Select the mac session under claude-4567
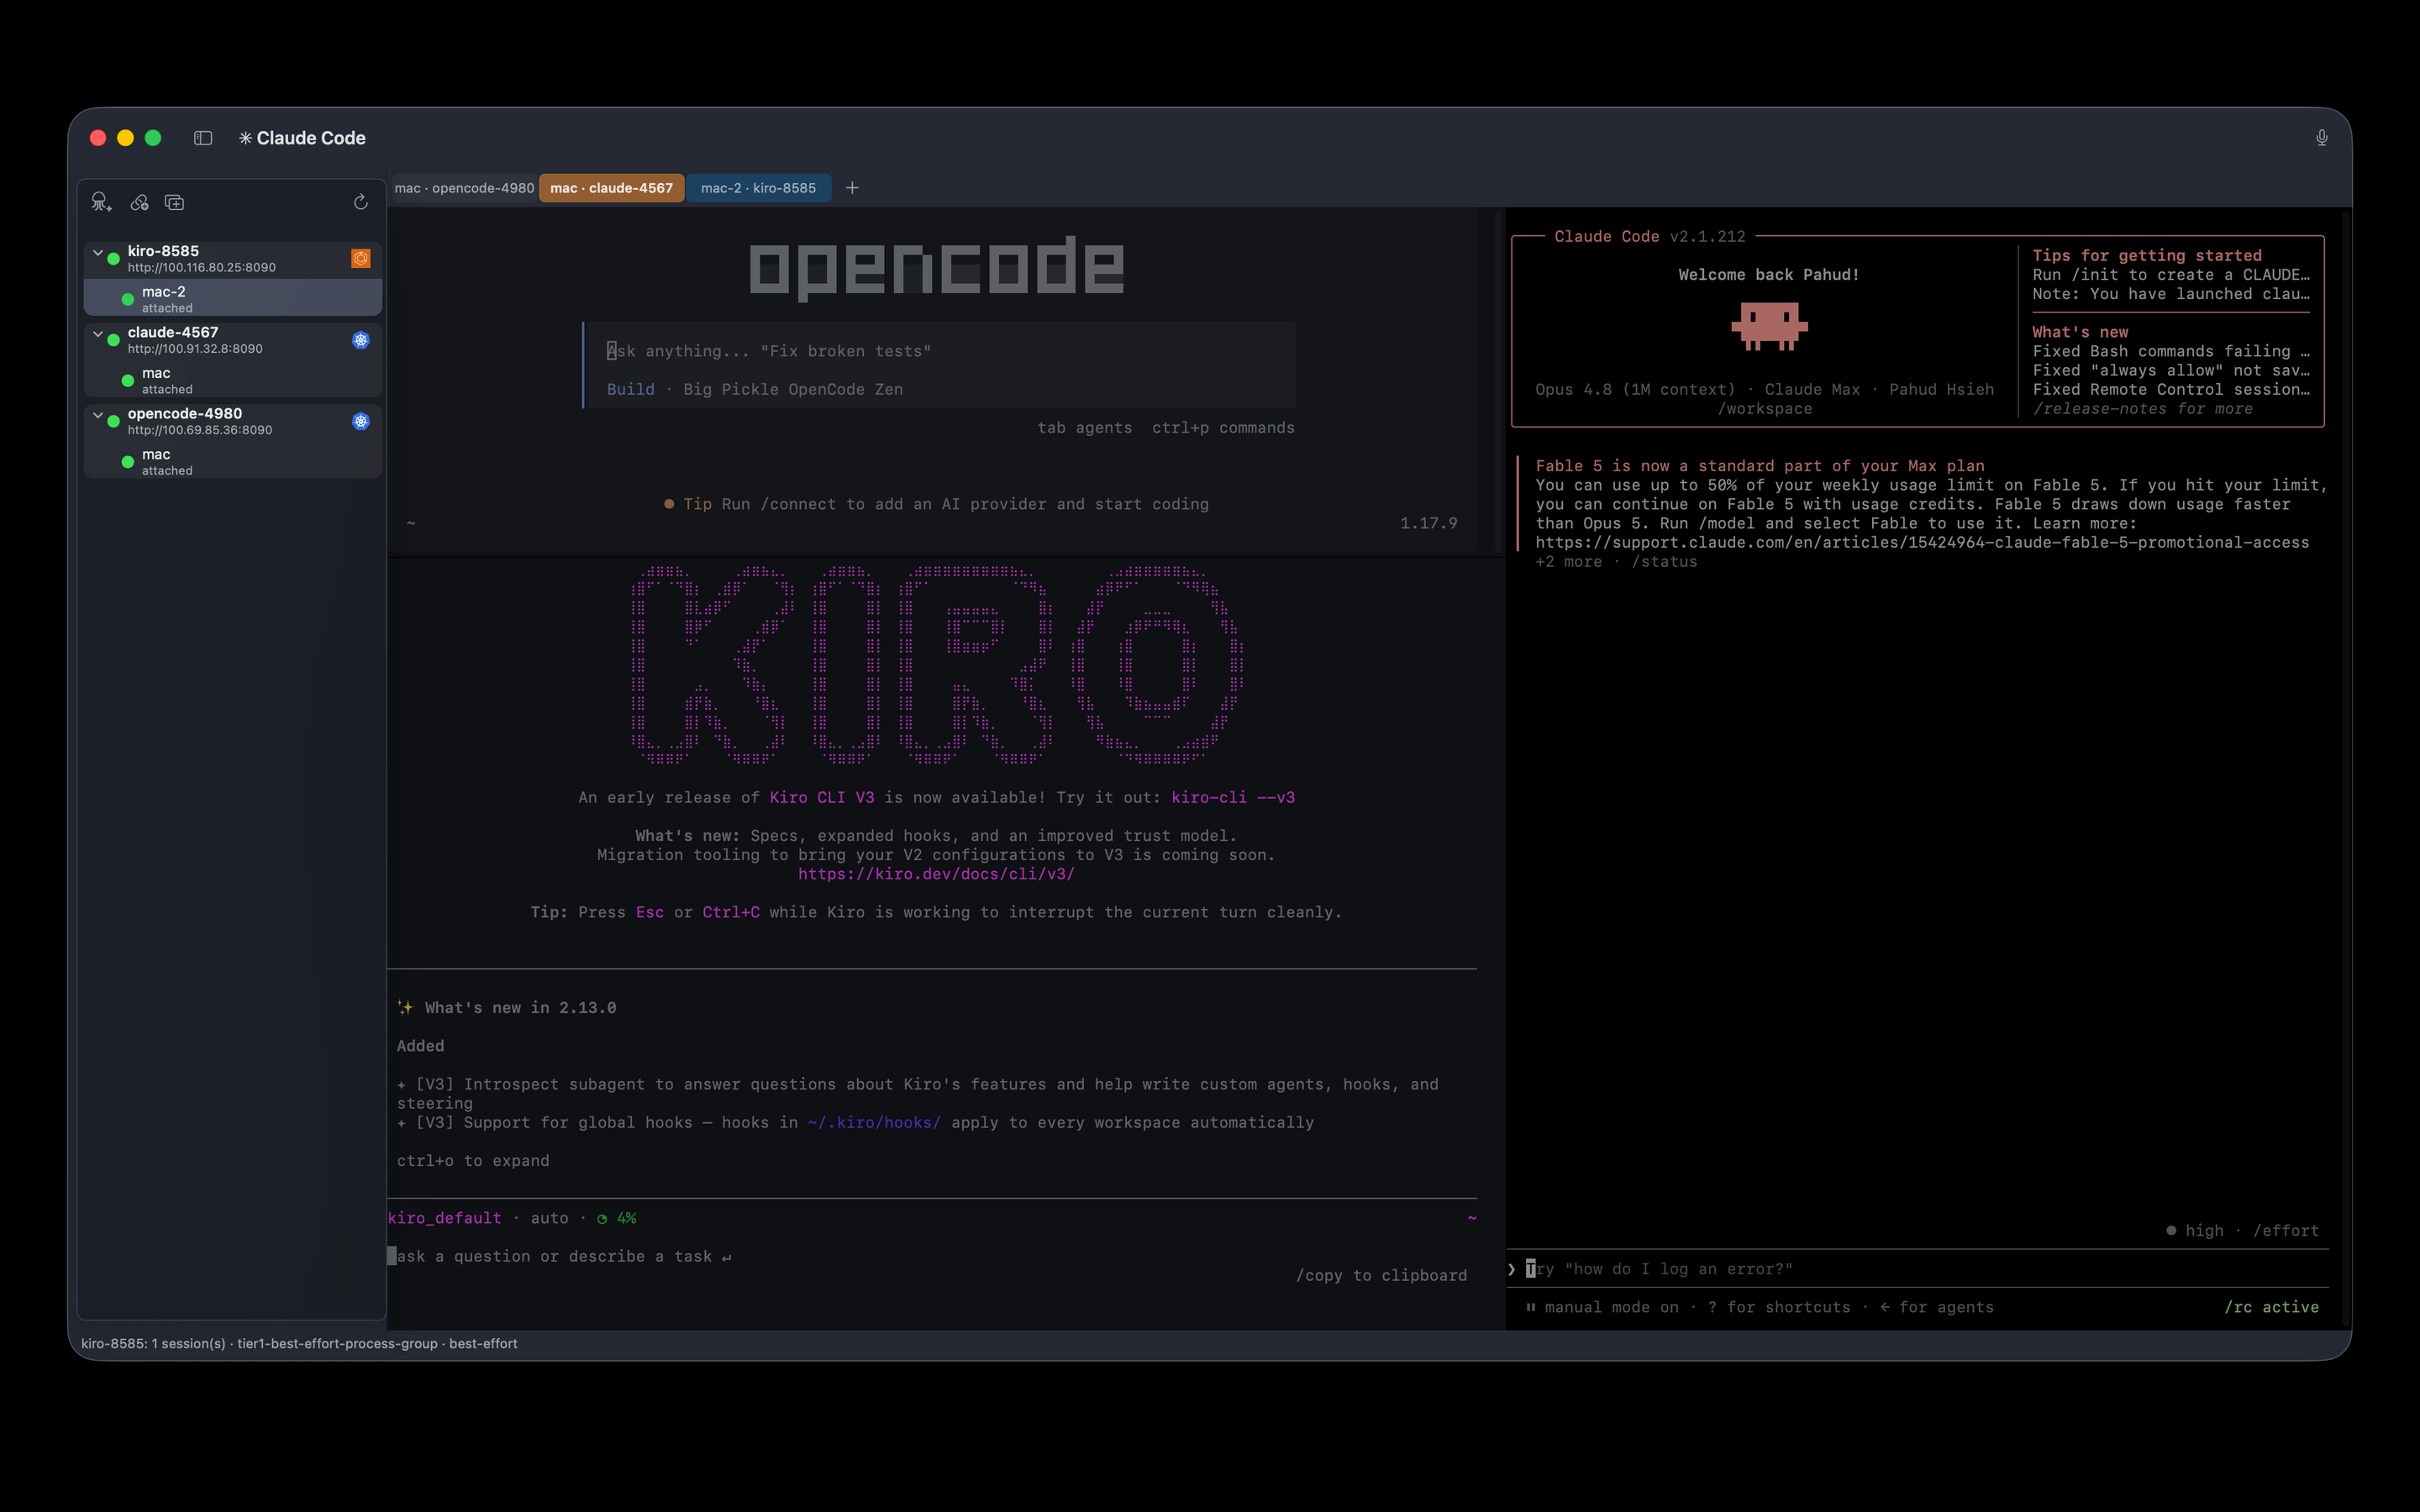The height and width of the screenshot is (1512, 2420). tap(233, 380)
